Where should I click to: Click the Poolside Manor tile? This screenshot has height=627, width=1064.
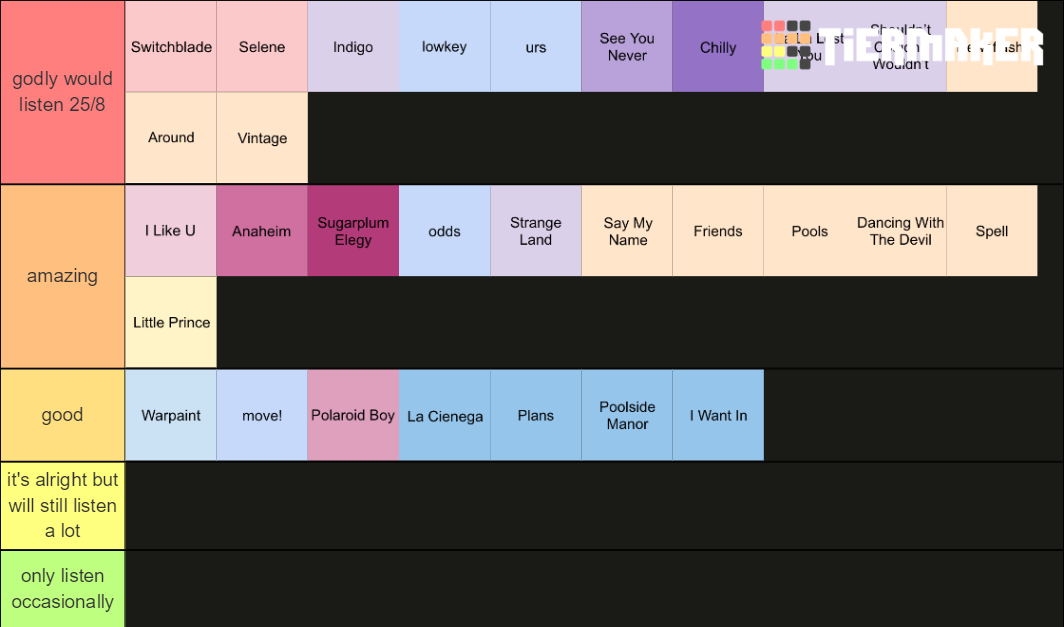click(x=627, y=415)
